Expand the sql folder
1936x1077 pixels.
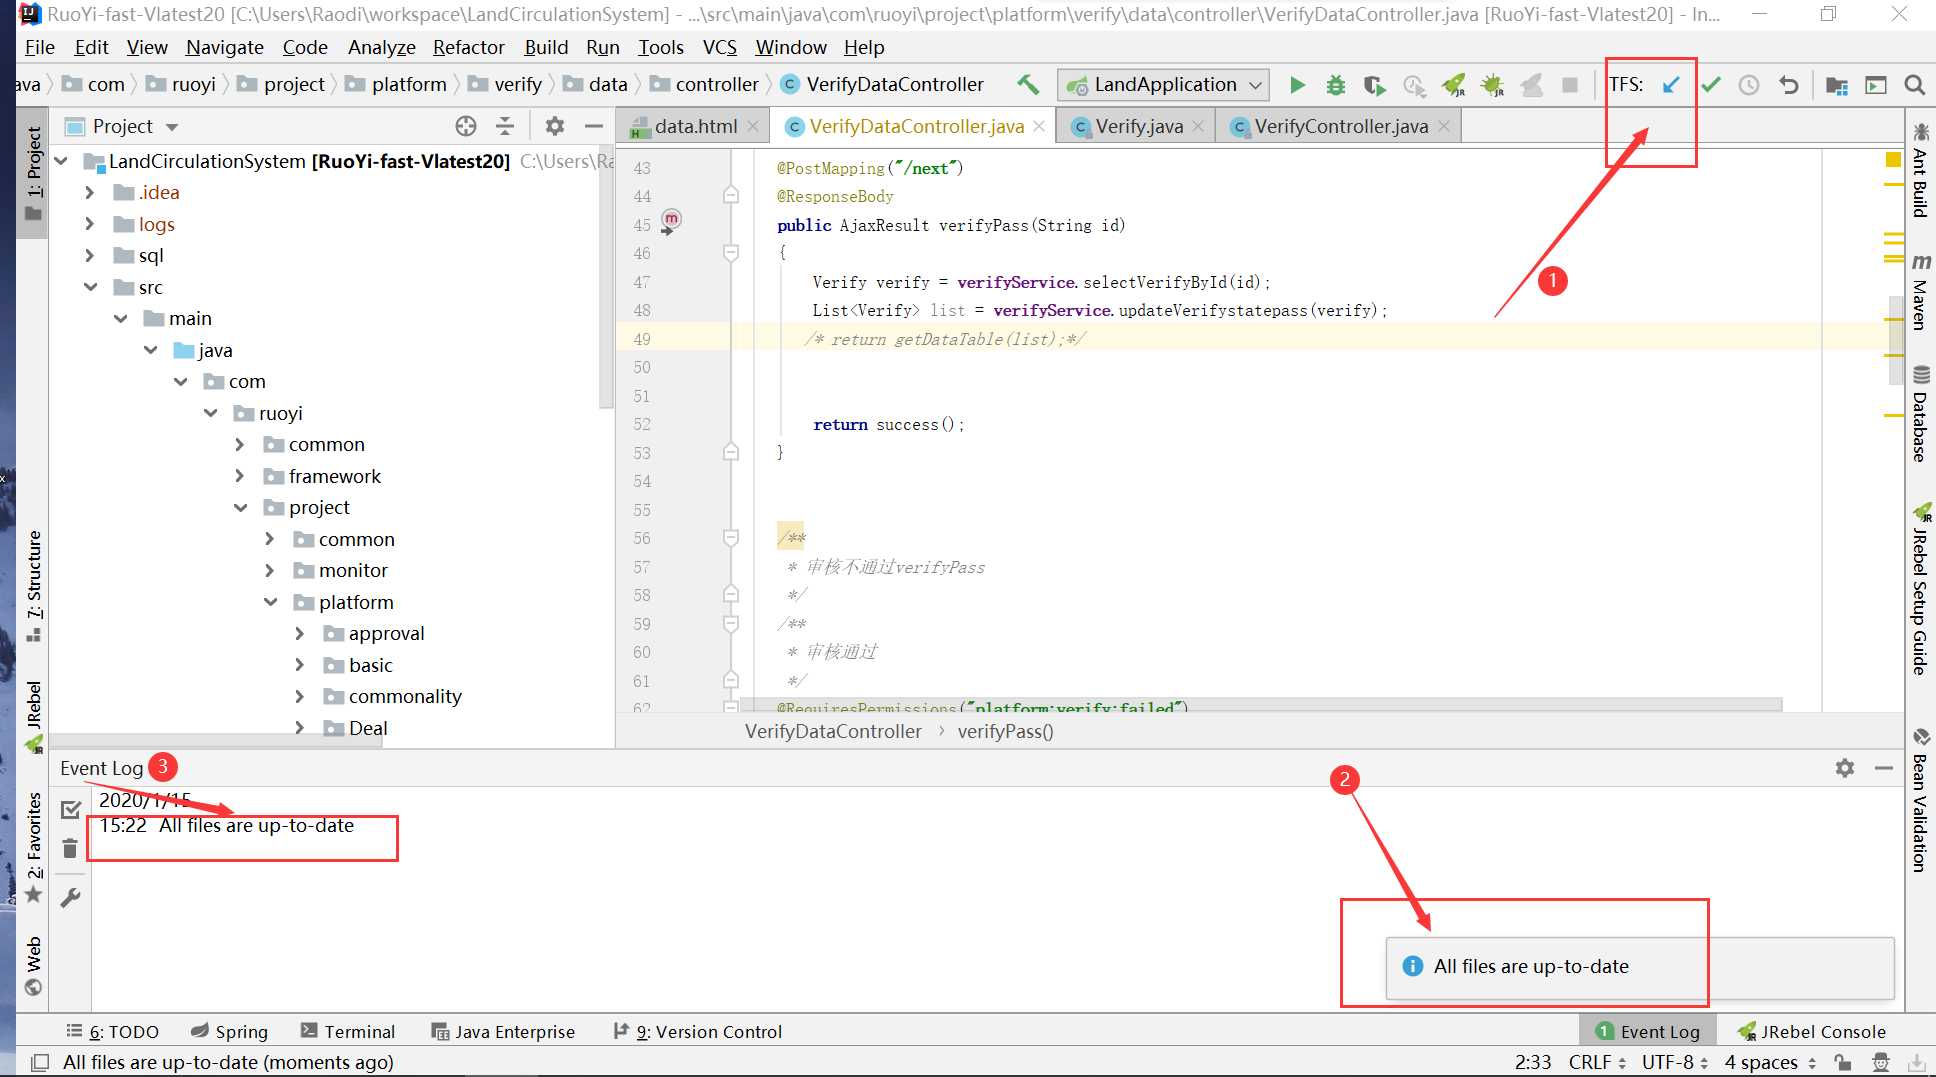pos(89,255)
